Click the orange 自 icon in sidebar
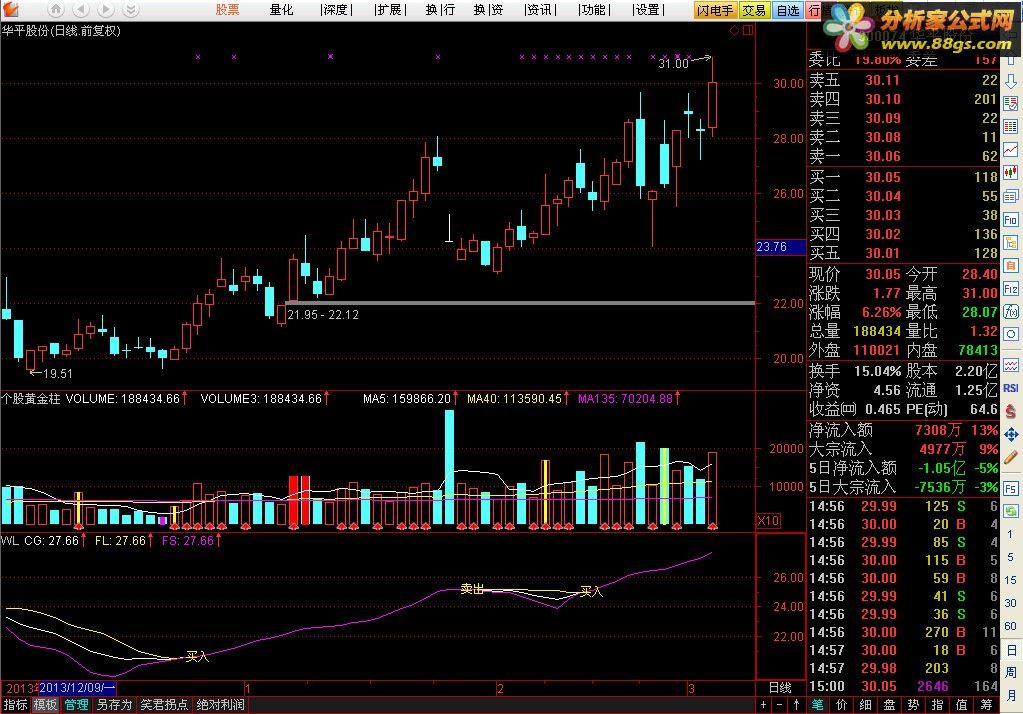The width and height of the screenshot is (1023, 714). (1011, 266)
